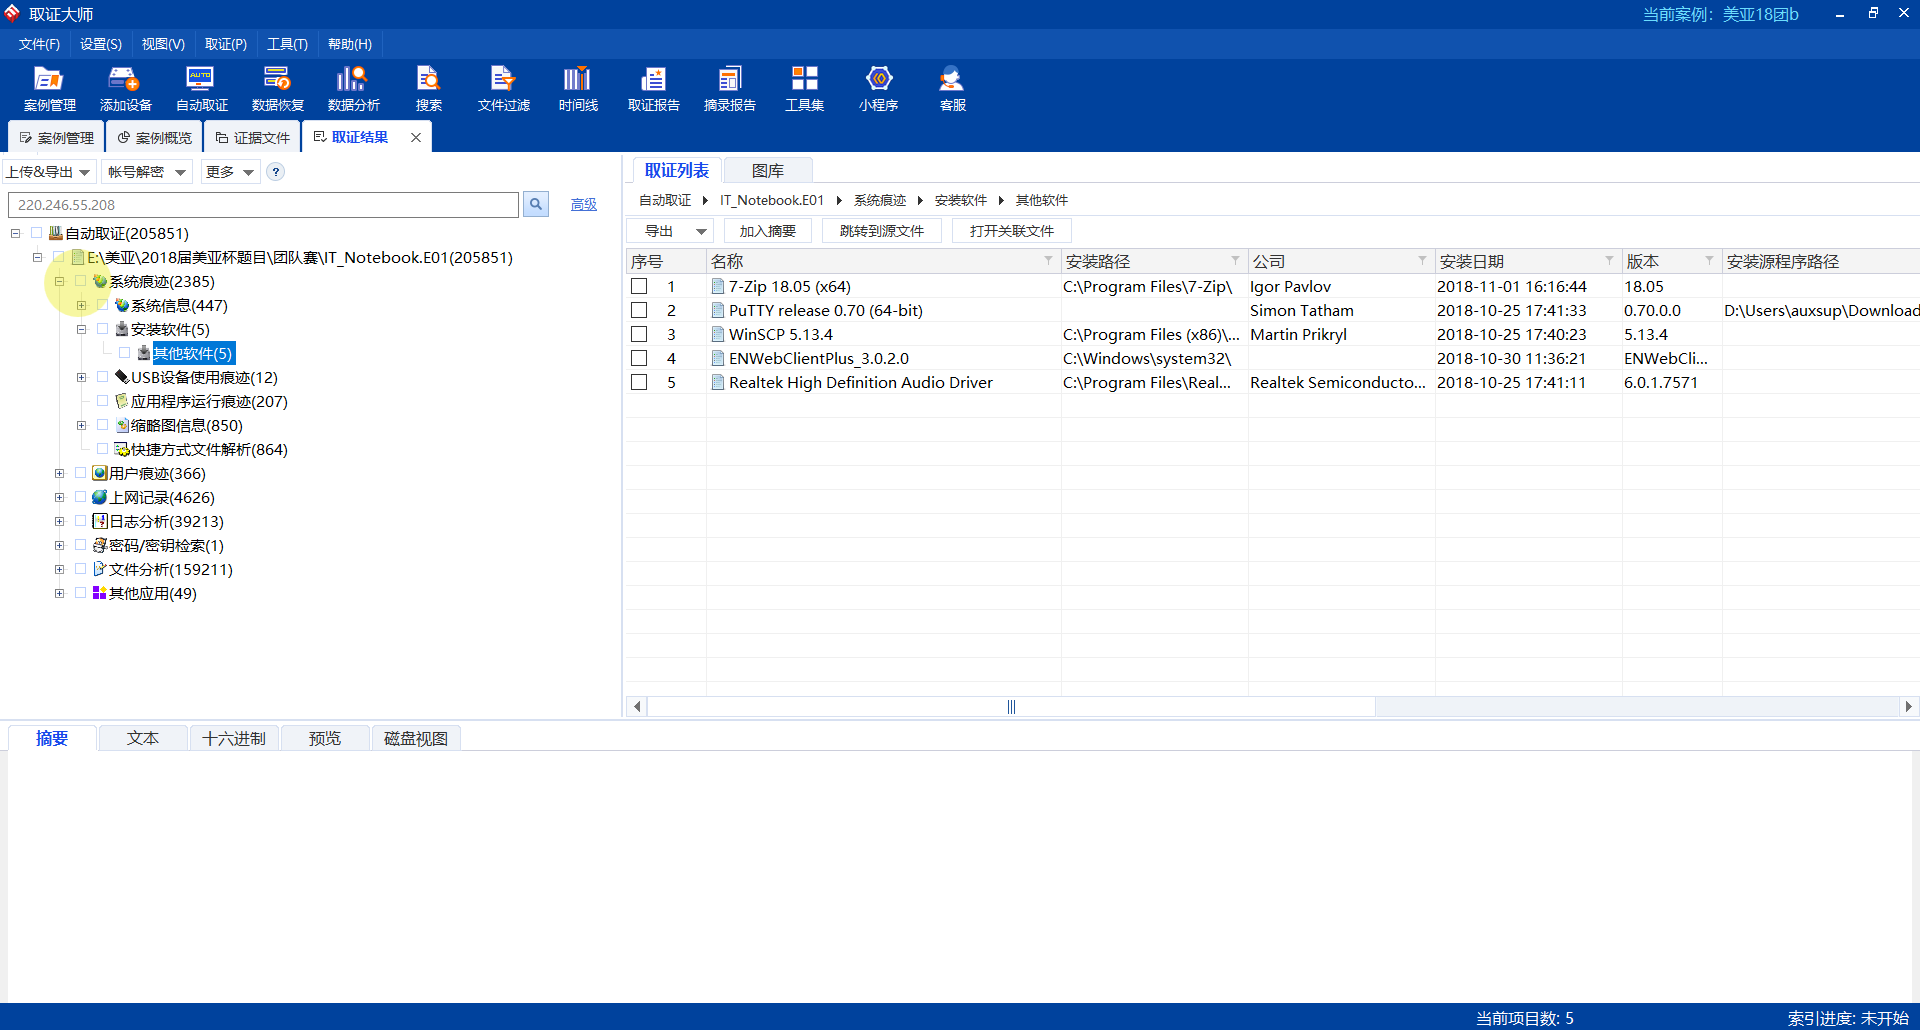Viewport: 1920px width, 1030px height.
Task: Click the filter icon on 公司 column
Action: [x=1422, y=260]
